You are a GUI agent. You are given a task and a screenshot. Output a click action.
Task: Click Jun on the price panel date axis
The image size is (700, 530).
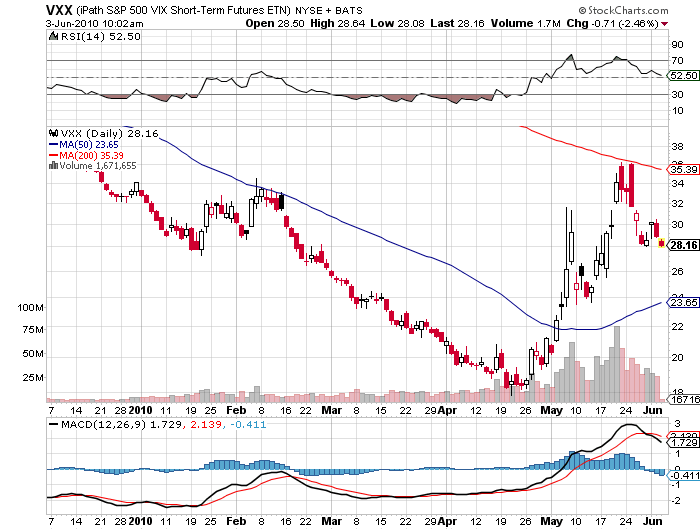pyautogui.click(x=653, y=410)
